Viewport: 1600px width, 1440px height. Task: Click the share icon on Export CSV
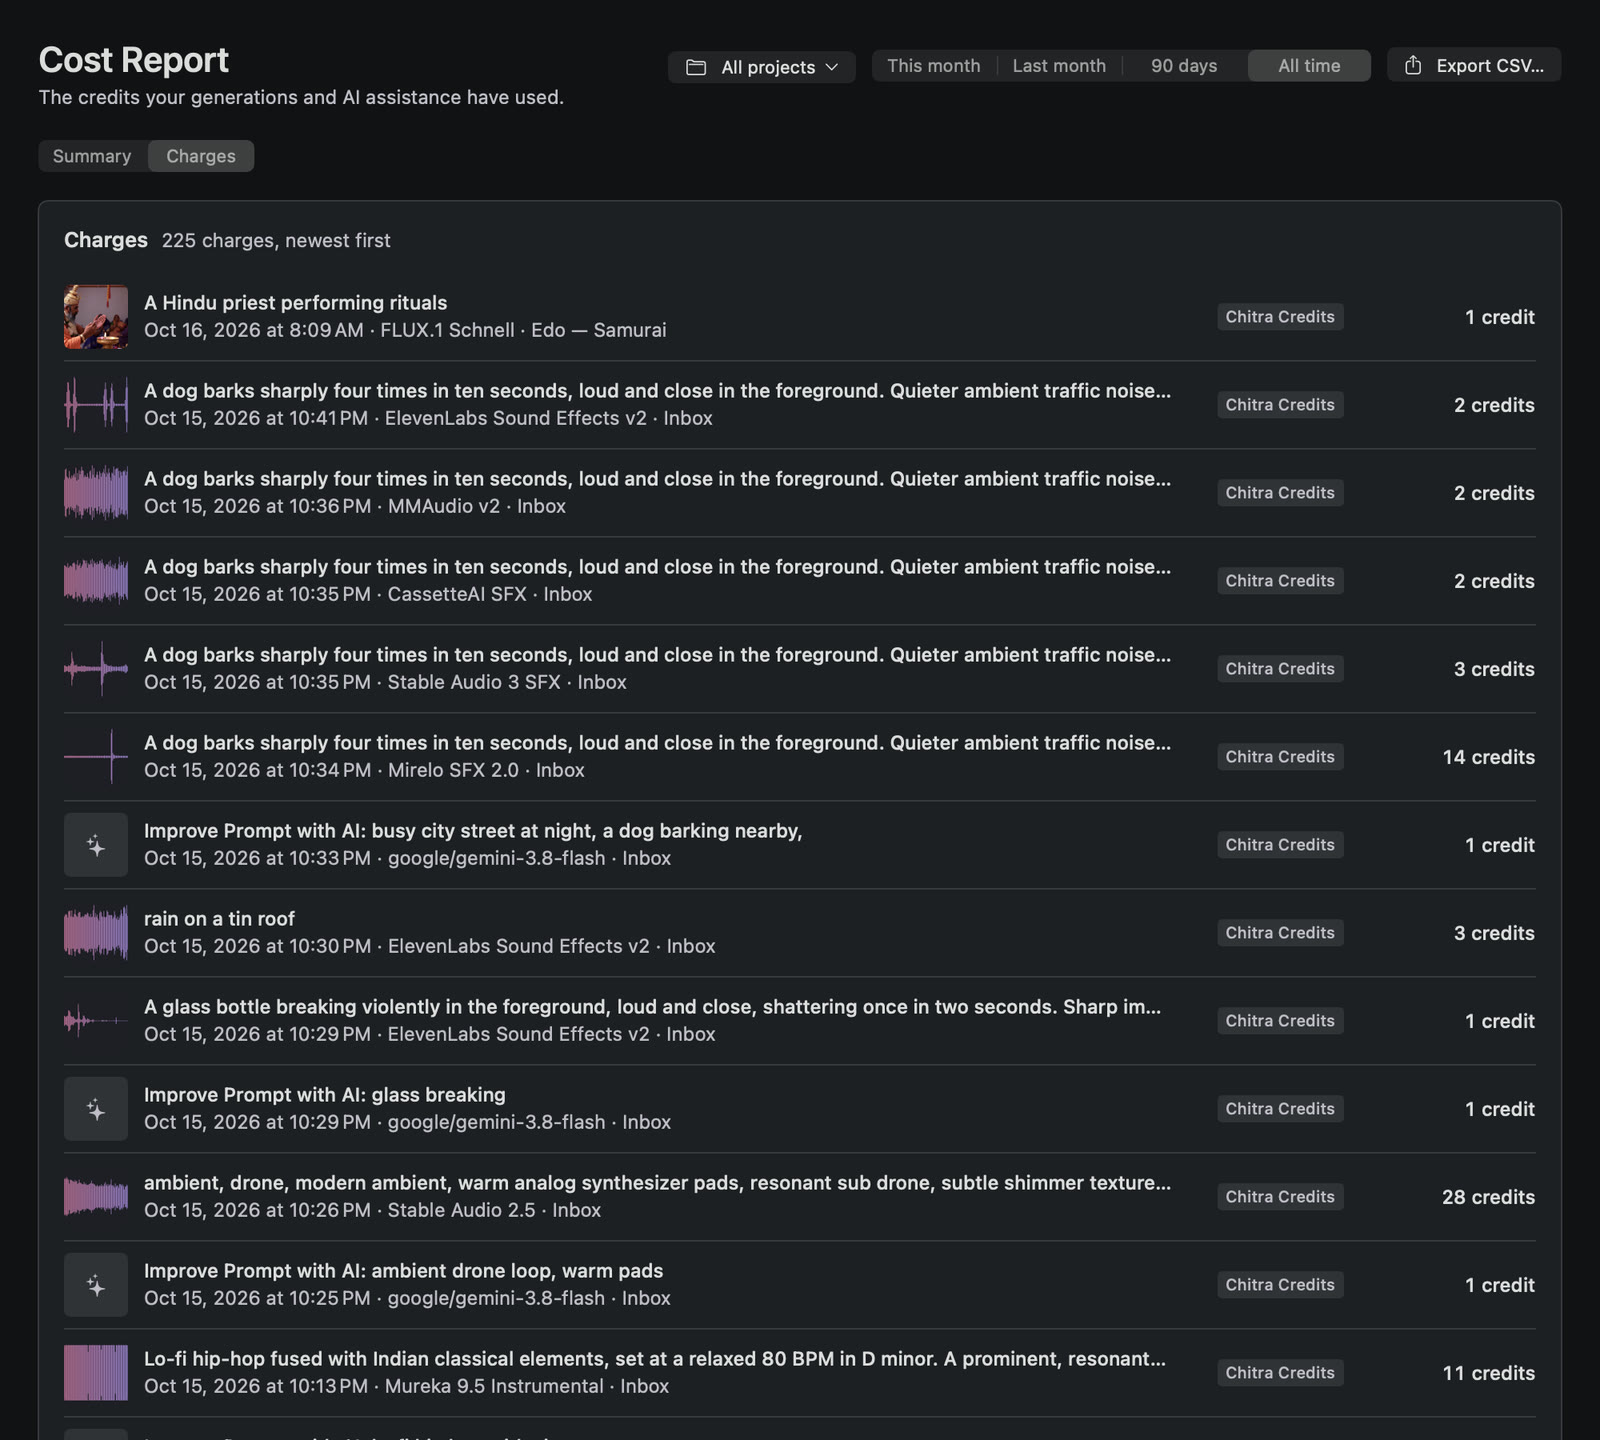pyautogui.click(x=1413, y=65)
